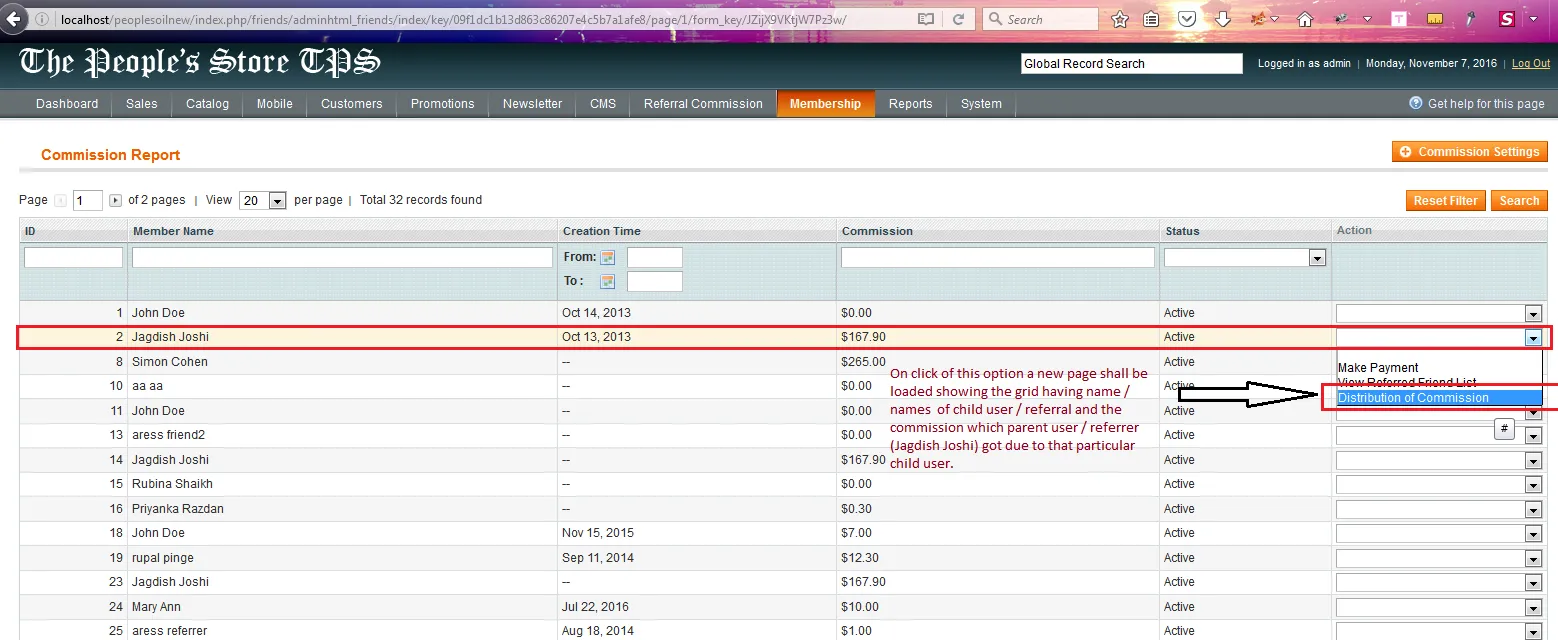1558x640 pixels.
Task: Open the Dashboard menu
Action: pyautogui.click(x=67, y=104)
